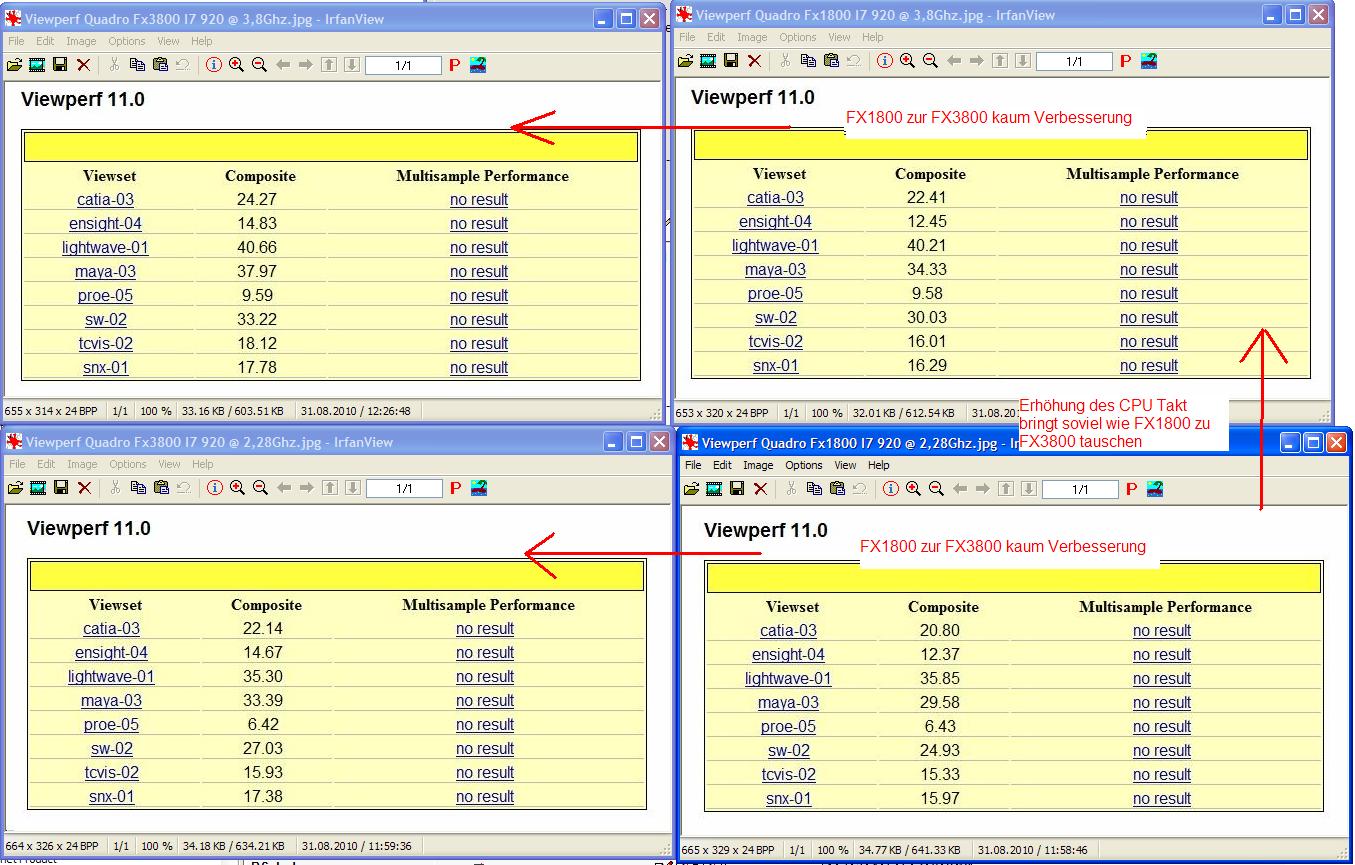Image resolution: width=1355 pixels, height=865 pixels.
Task: Open sw-02 link in Fx1800 3,8Ghz window
Action: pyautogui.click(x=775, y=317)
